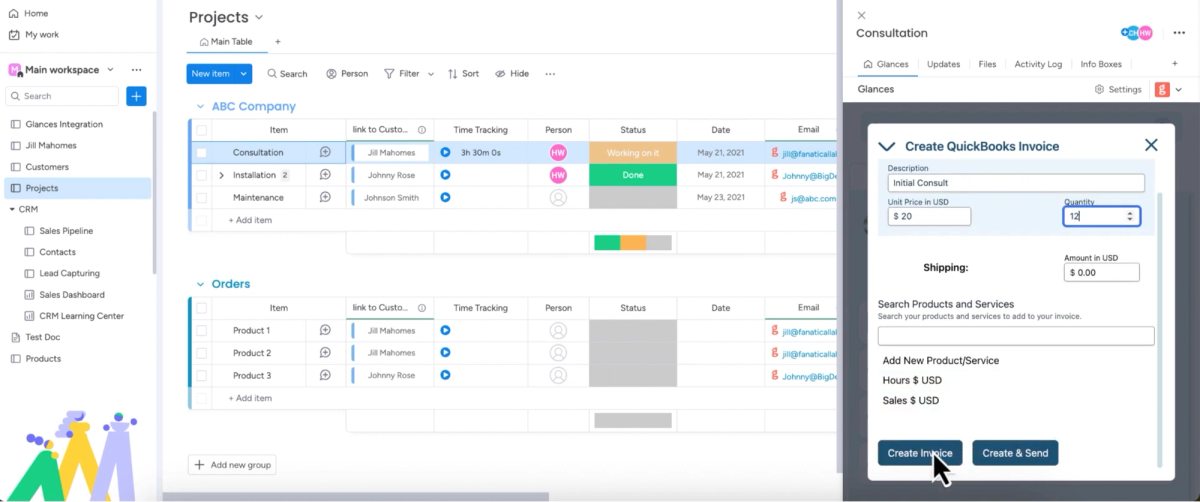Viewport: 1200px width, 502px height.
Task: Add a new board view tab
Action: (x=278, y=42)
